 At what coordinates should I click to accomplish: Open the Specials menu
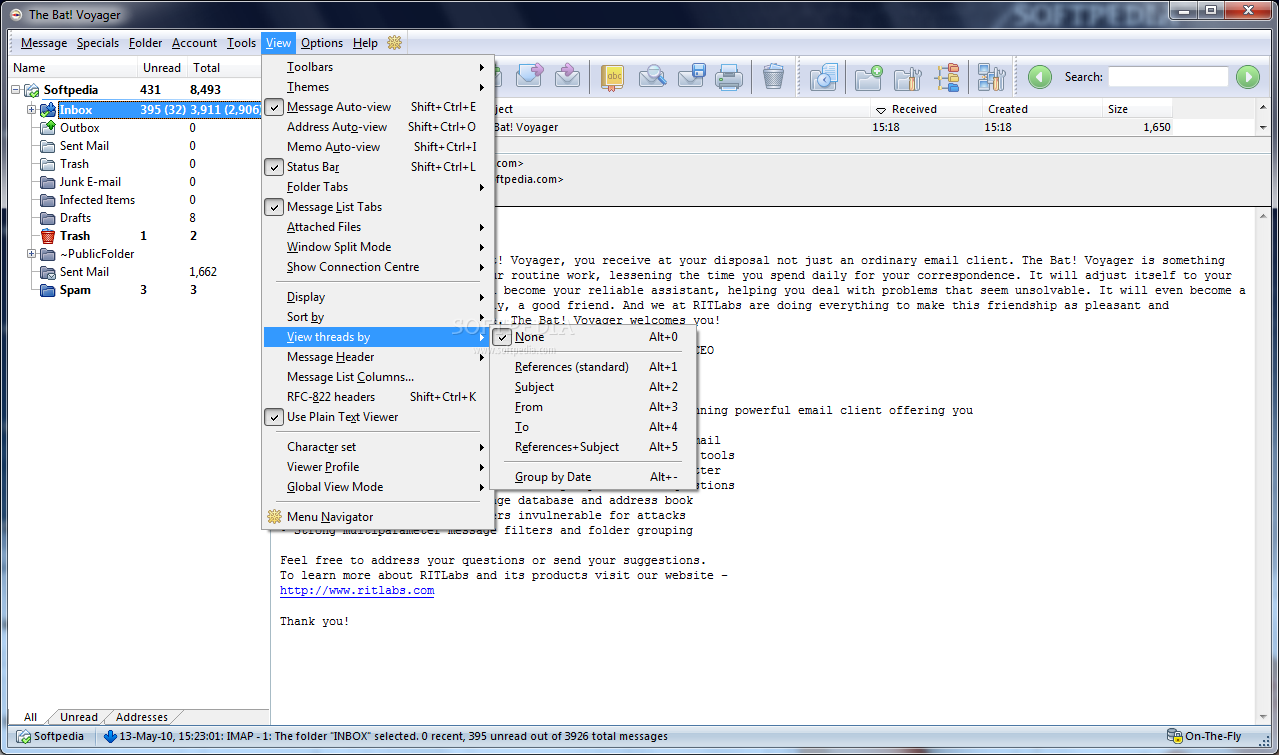[x=98, y=43]
